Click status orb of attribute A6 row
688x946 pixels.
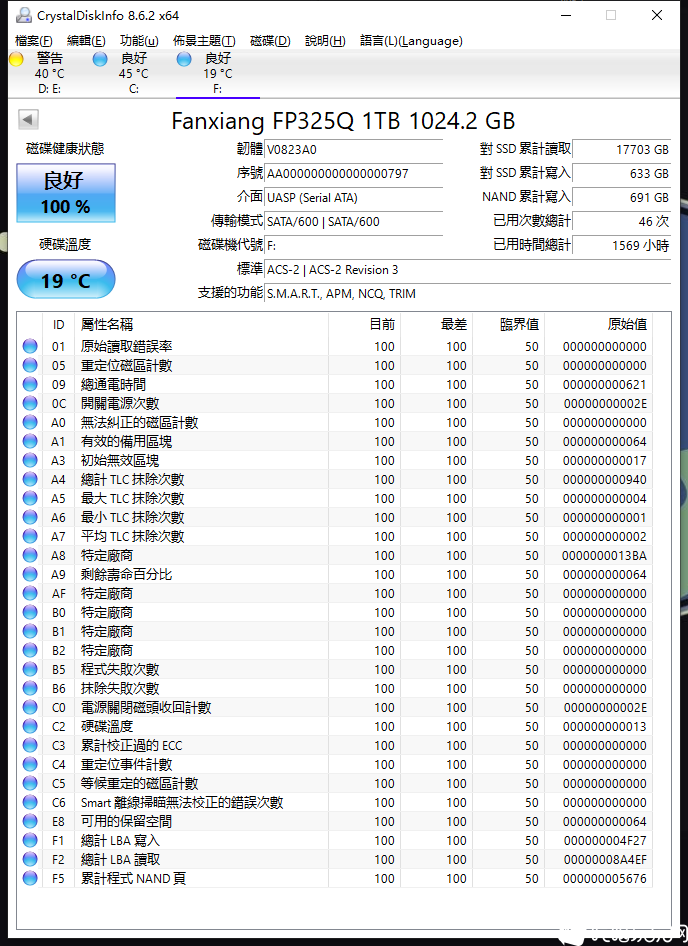(30, 517)
